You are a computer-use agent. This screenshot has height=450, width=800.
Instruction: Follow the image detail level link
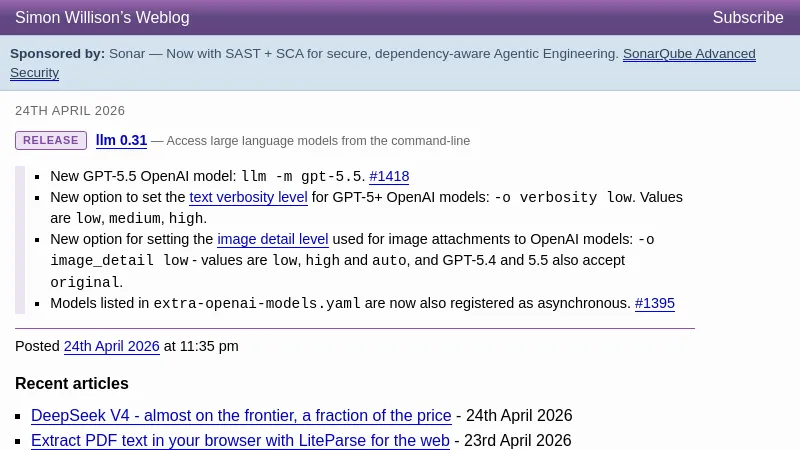(272, 240)
